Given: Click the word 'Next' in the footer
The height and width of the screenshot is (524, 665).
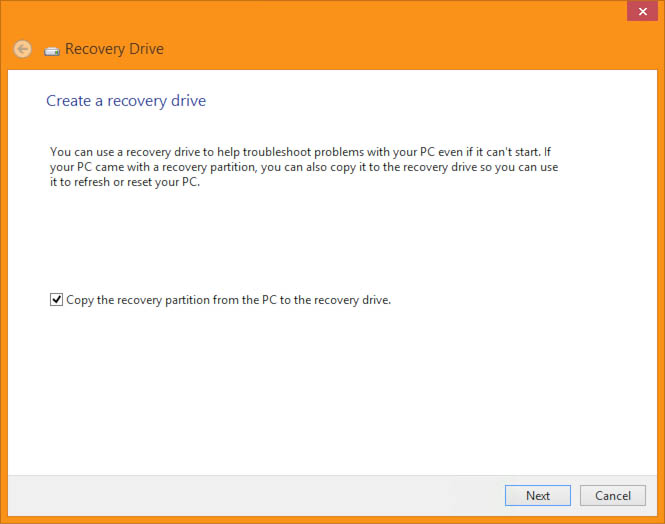Looking at the screenshot, I should 538,495.
